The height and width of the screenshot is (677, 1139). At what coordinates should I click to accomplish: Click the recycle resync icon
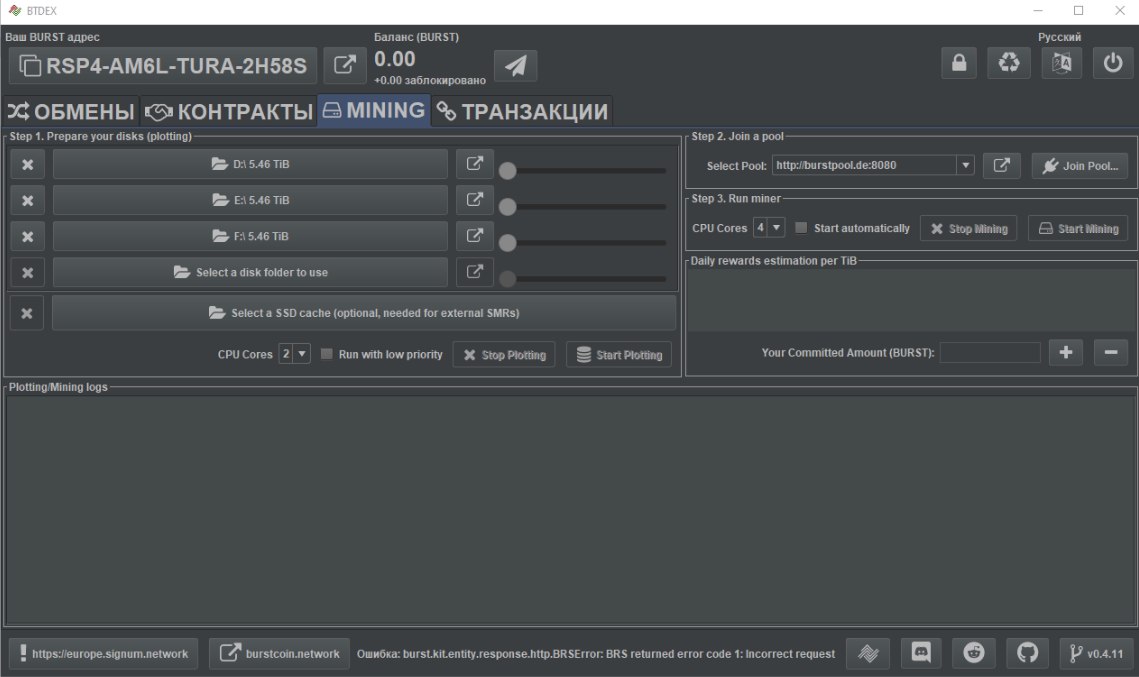(1009, 63)
